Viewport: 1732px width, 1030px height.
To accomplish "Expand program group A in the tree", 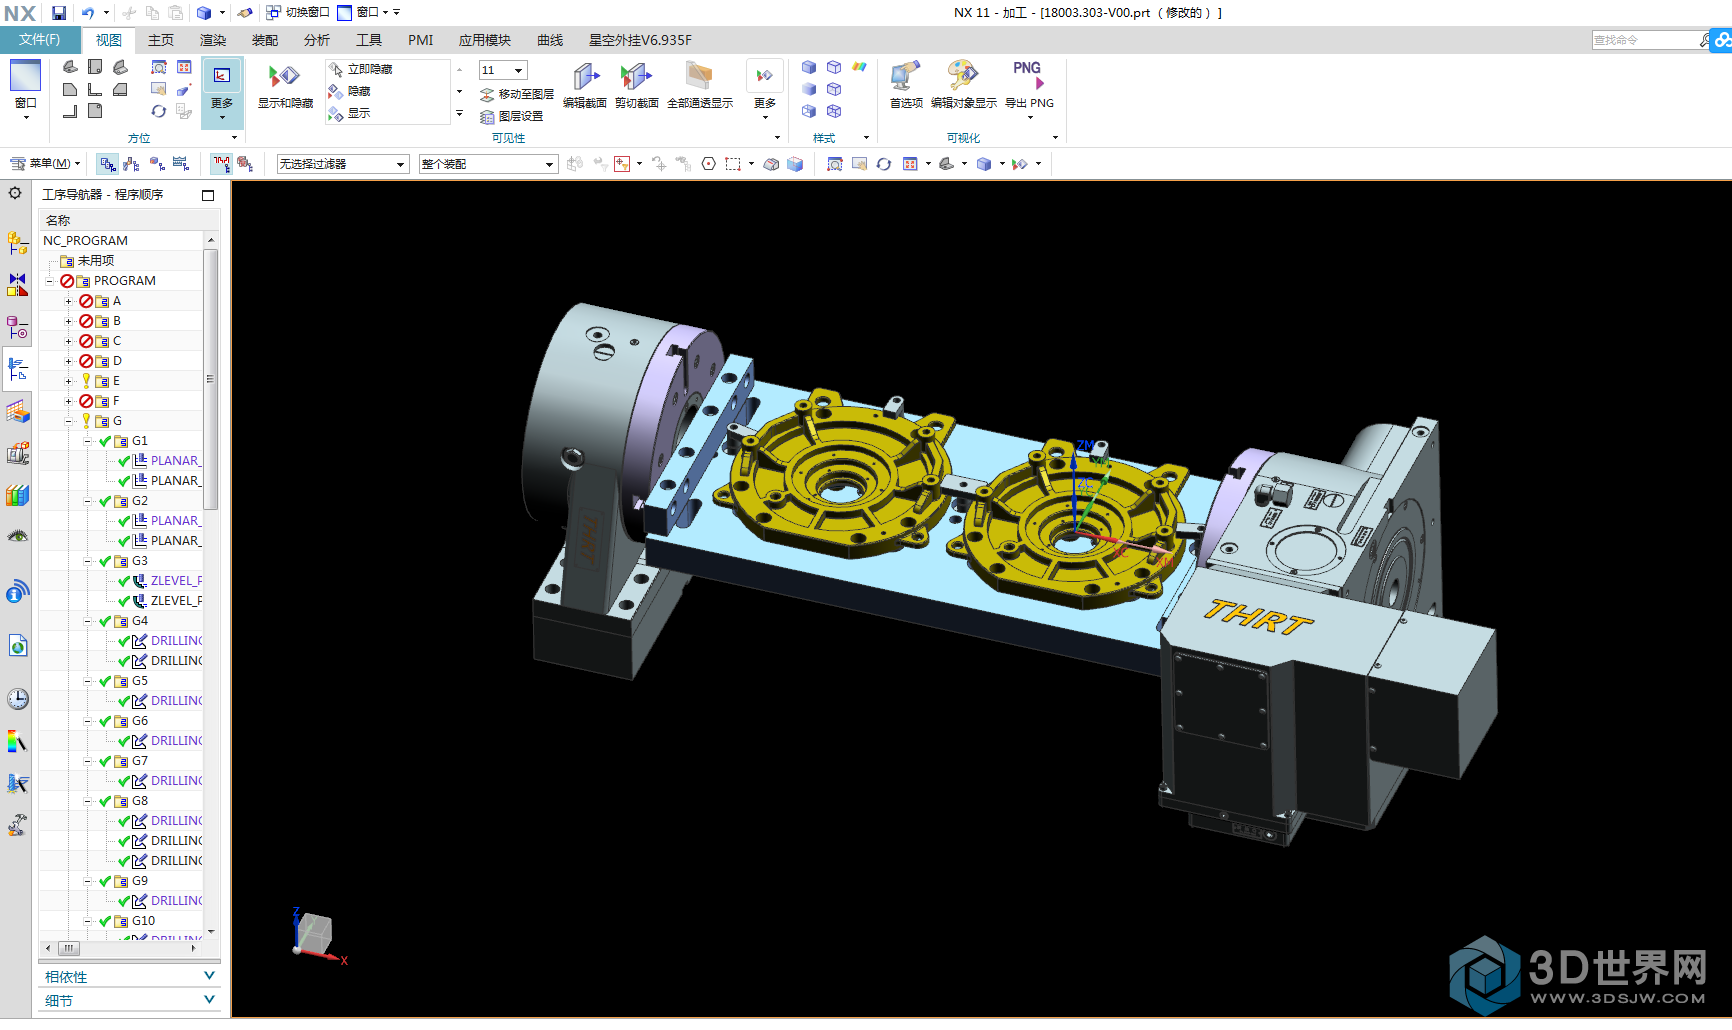I will [x=68, y=301].
